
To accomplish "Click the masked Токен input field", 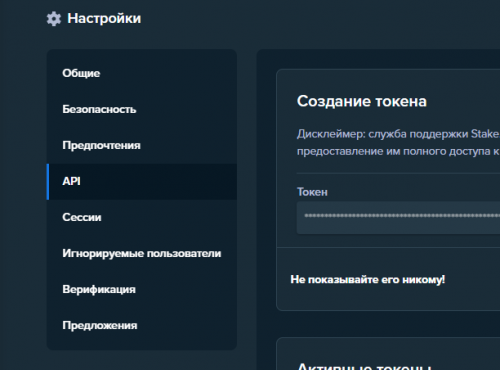I will (398, 217).
